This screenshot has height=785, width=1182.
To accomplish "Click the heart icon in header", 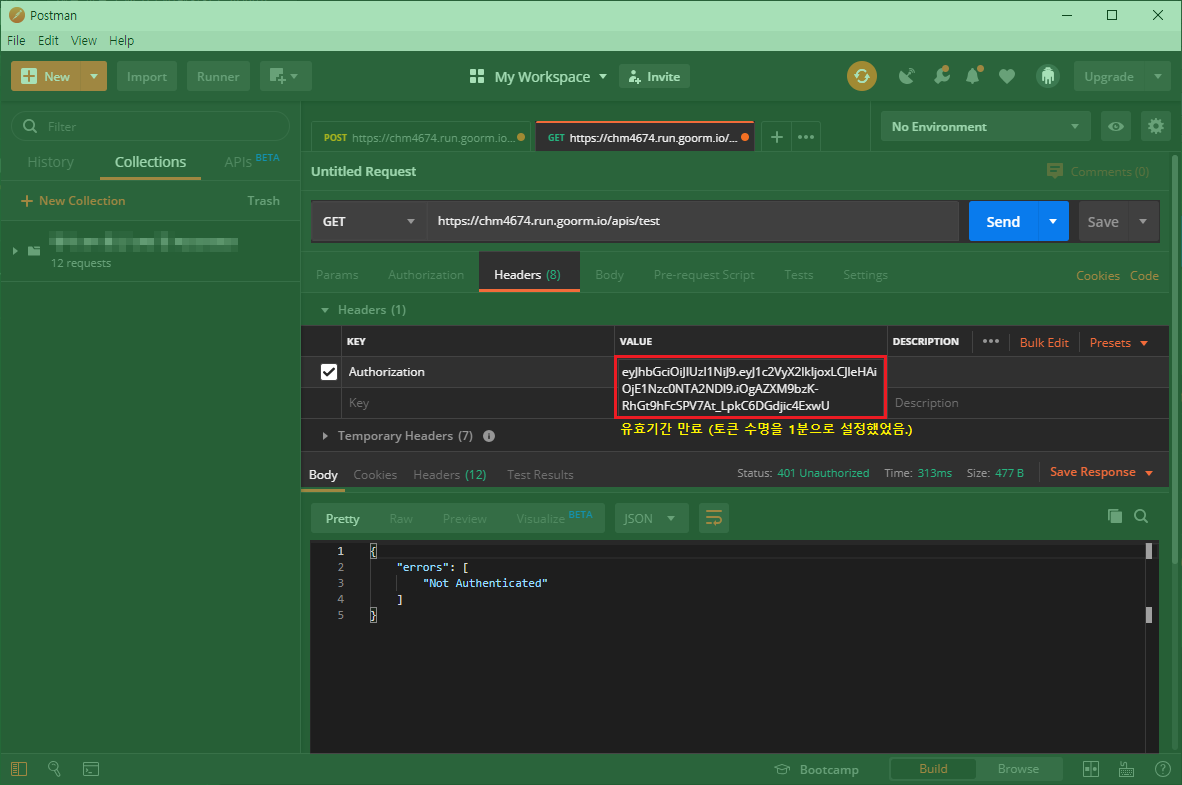I will (x=1007, y=76).
